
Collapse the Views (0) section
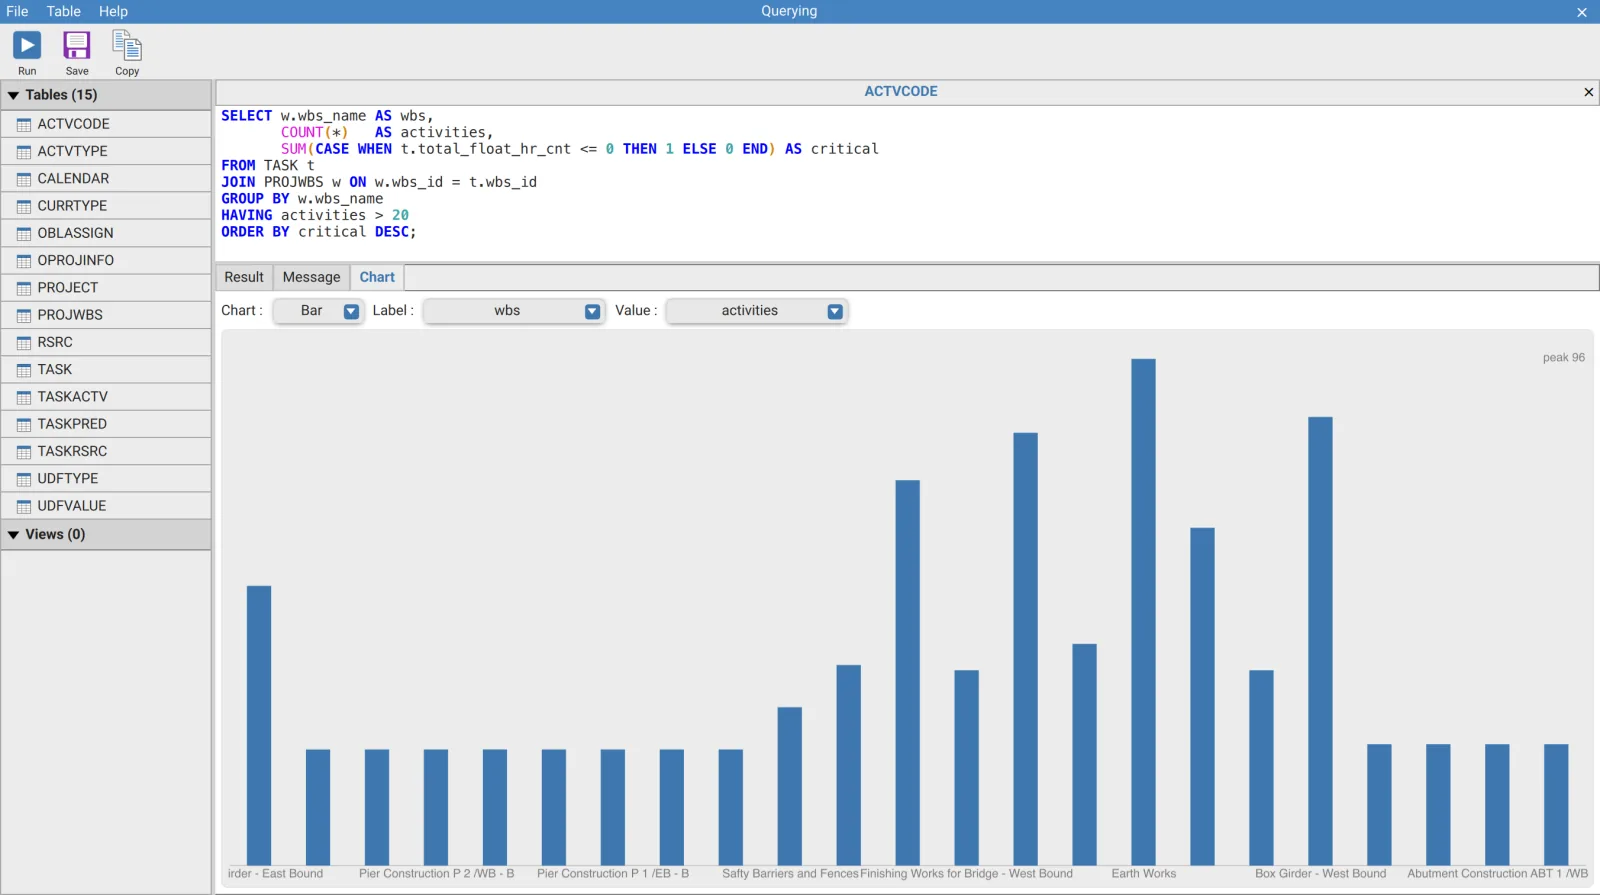14,535
